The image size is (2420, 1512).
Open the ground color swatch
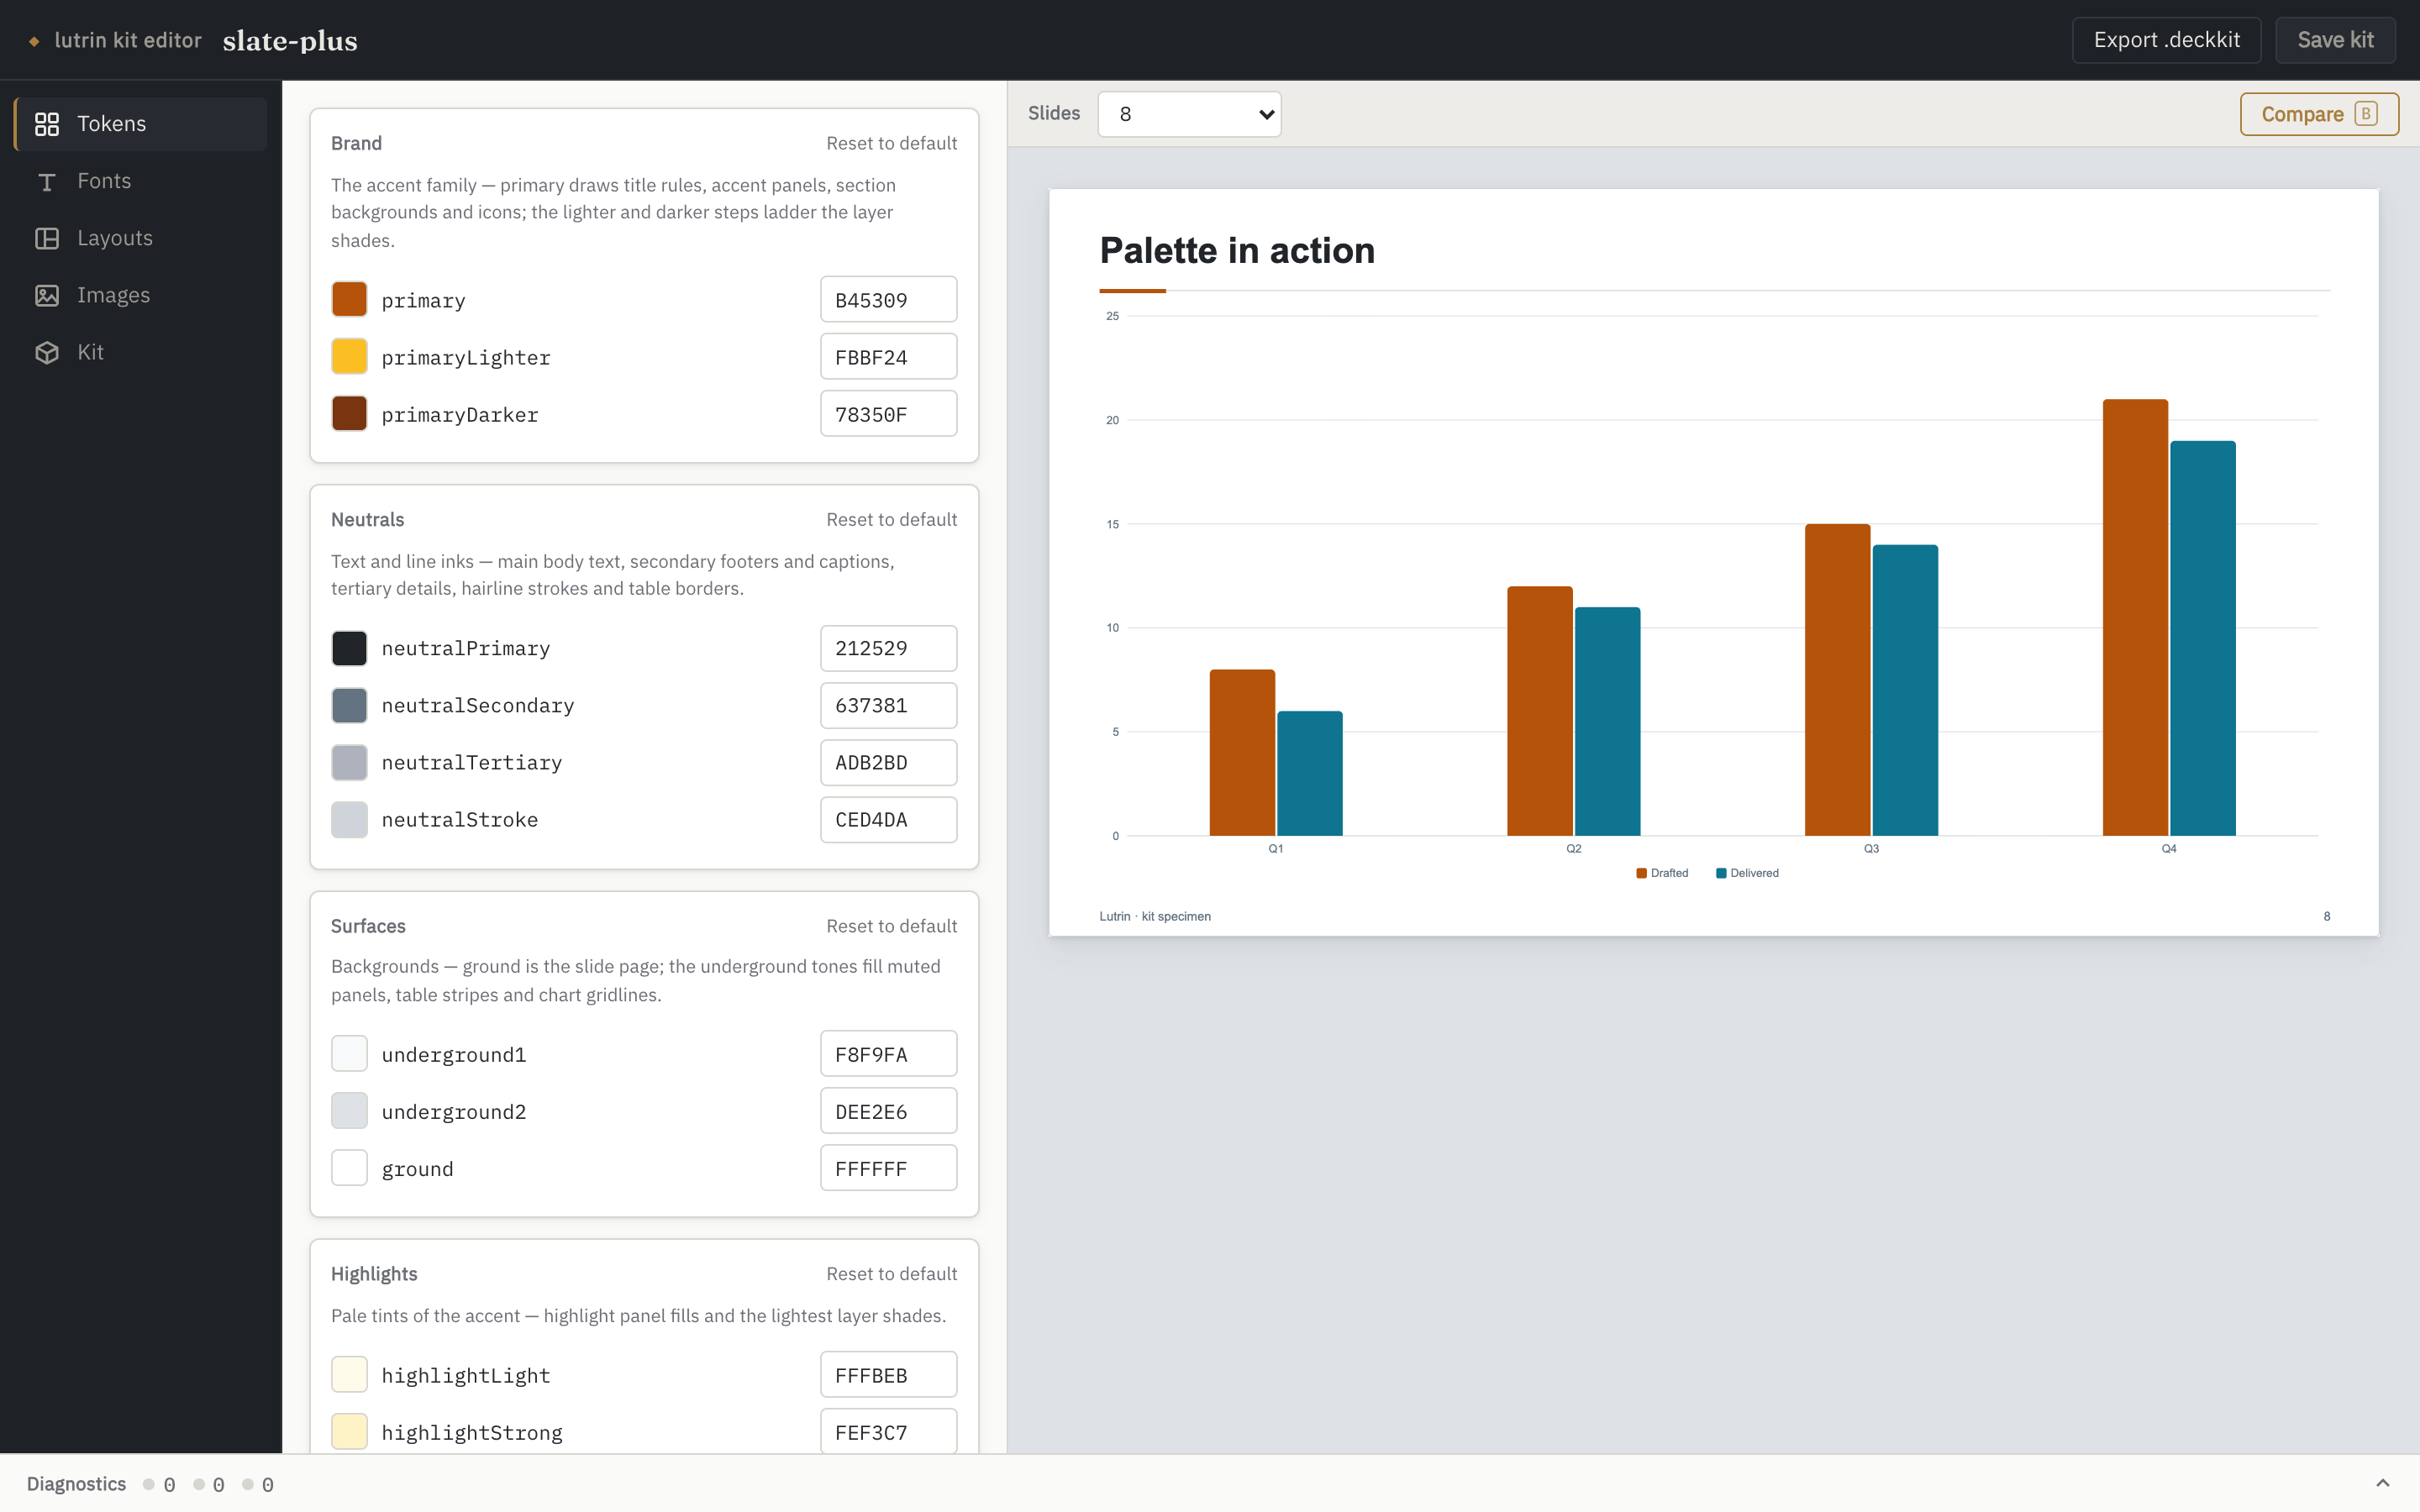click(x=349, y=1168)
